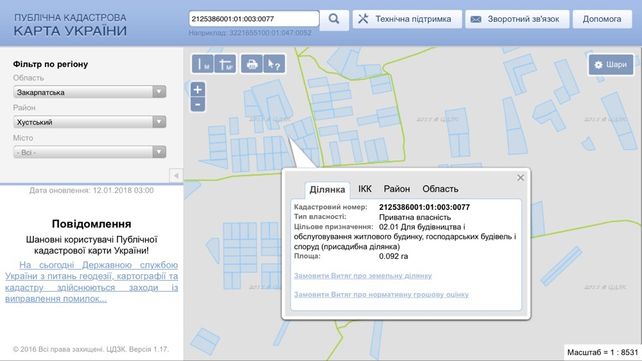The image size is (642, 361).
Task: Expand the Область dropdown Закарпатська
Action: pos(89,92)
